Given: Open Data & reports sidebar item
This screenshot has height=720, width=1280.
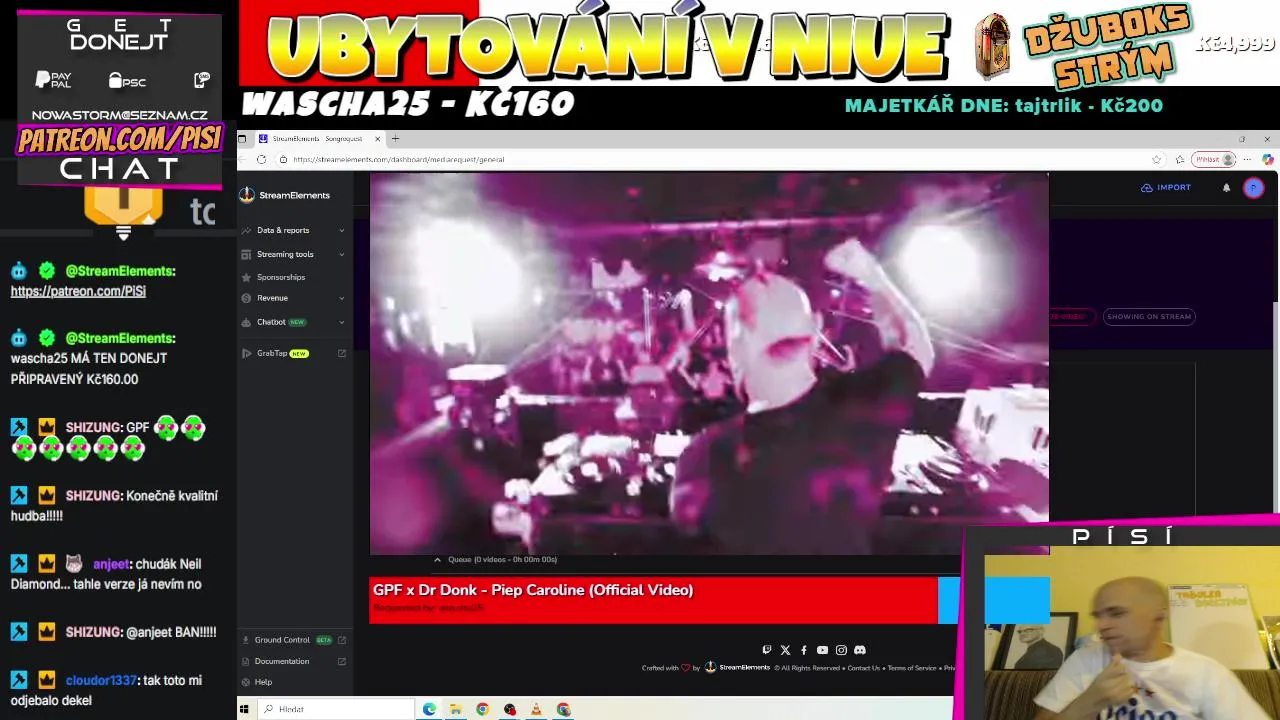Looking at the screenshot, I should coord(283,230).
